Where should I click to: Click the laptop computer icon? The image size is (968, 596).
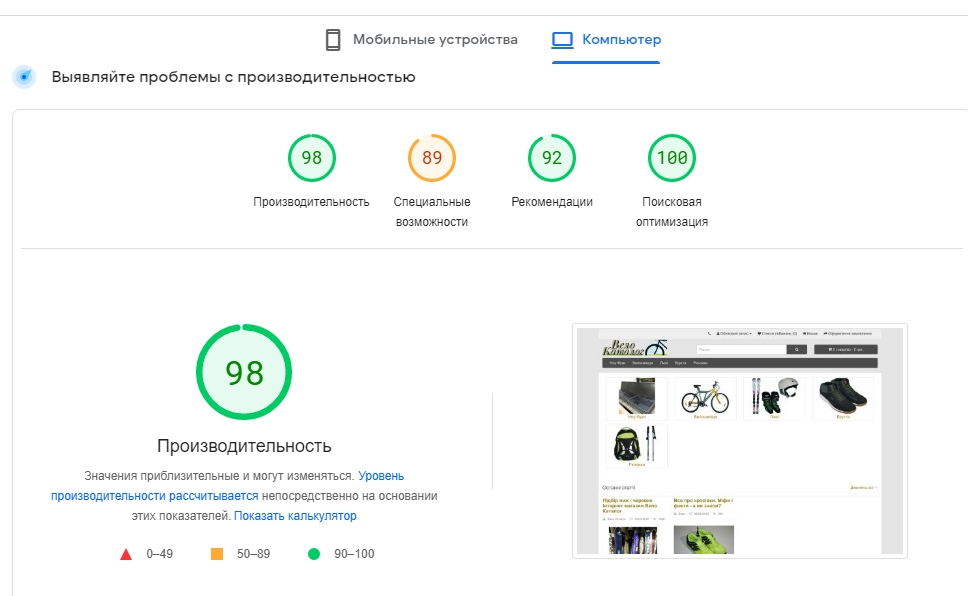click(x=562, y=40)
